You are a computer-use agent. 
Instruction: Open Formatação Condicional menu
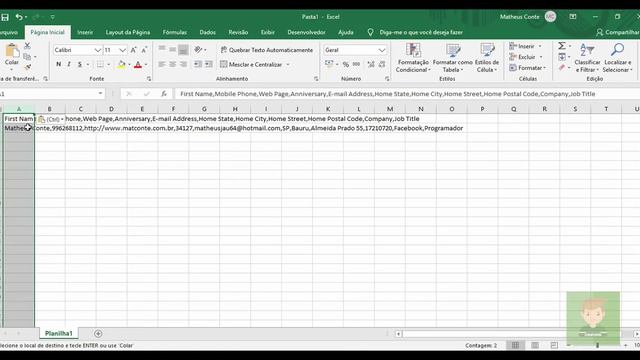click(413, 58)
